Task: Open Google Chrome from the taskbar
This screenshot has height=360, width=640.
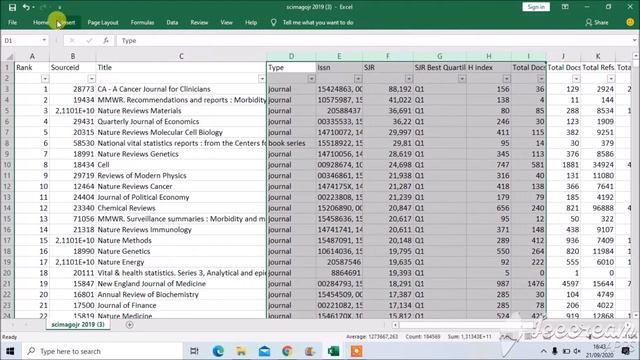Action: coord(287,351)
